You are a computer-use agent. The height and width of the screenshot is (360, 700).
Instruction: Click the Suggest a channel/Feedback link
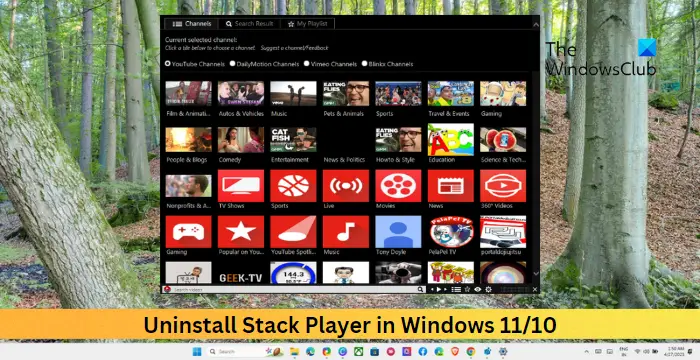pos(294,48)
